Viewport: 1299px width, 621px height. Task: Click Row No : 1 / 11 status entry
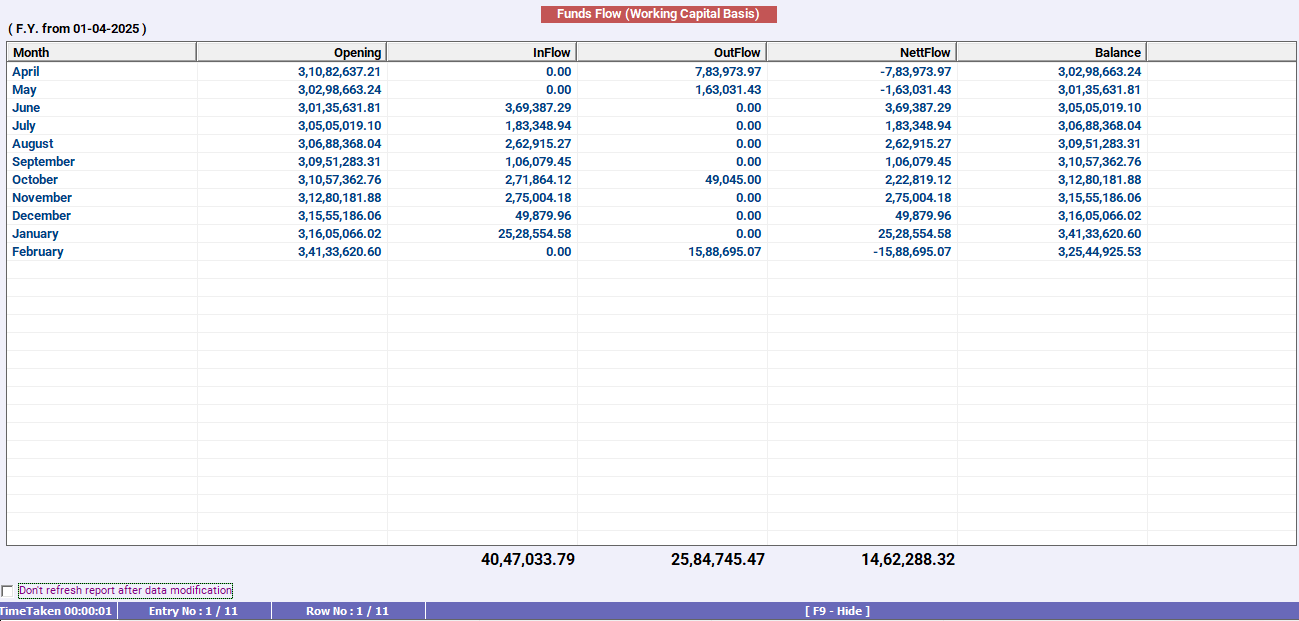[x=347, y=611]
